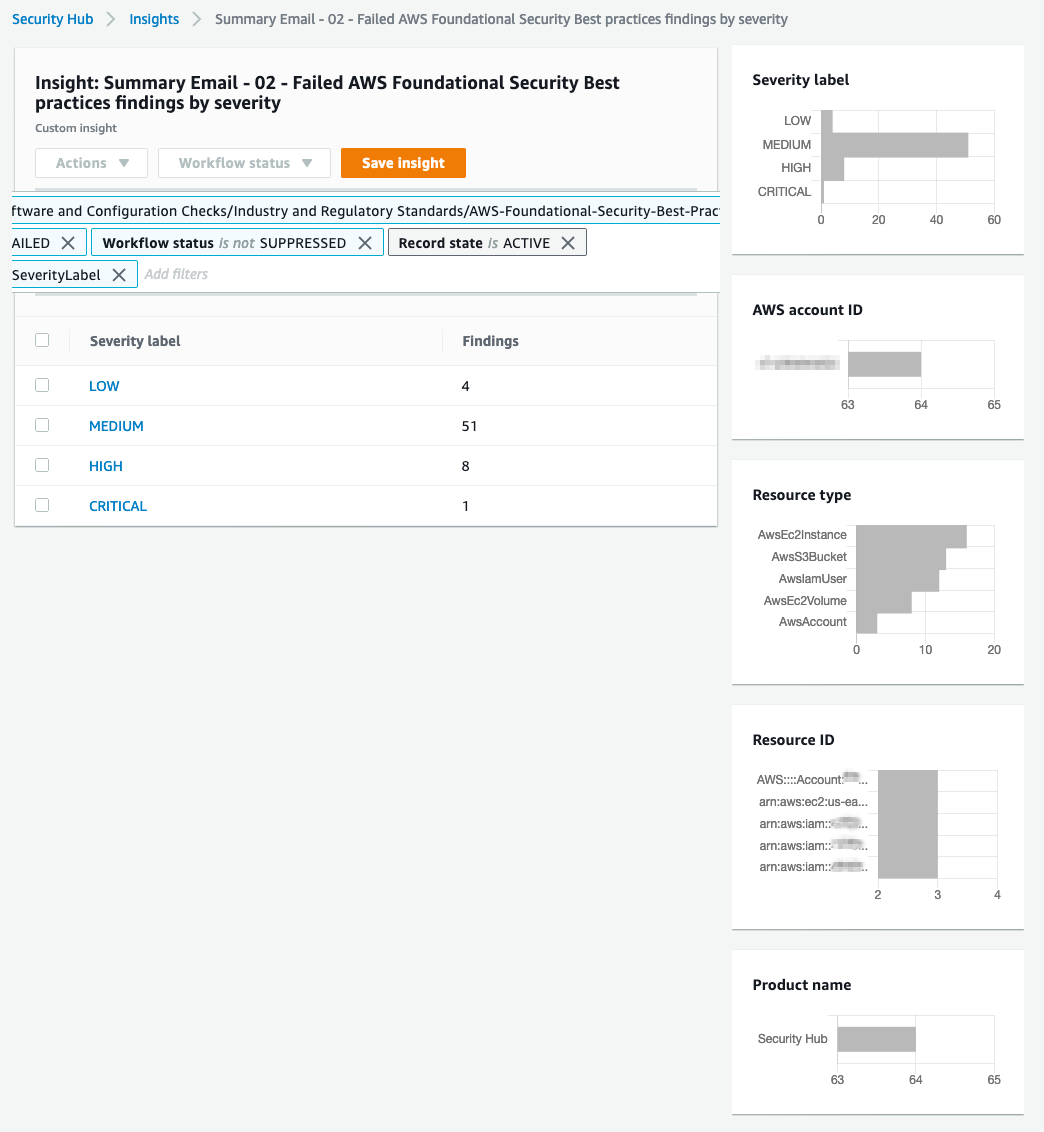Screen dimensions: 1044x1132
Task: Click the AwsEc2Instance bar in Resource type chart
Action: (910, 535)
